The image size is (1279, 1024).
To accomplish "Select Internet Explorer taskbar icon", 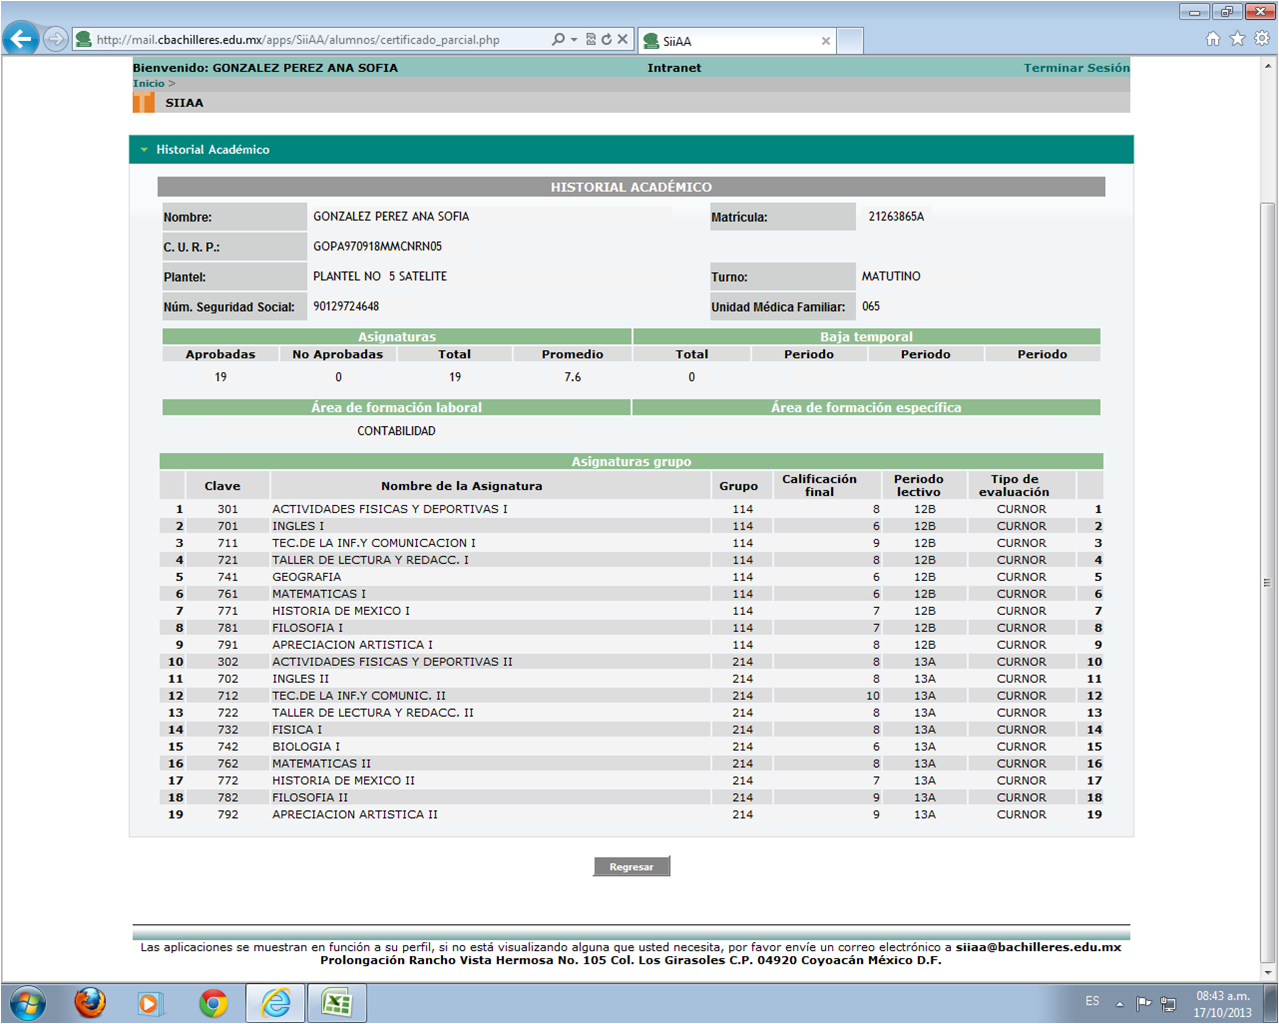I will click(x=275, y=1003).
